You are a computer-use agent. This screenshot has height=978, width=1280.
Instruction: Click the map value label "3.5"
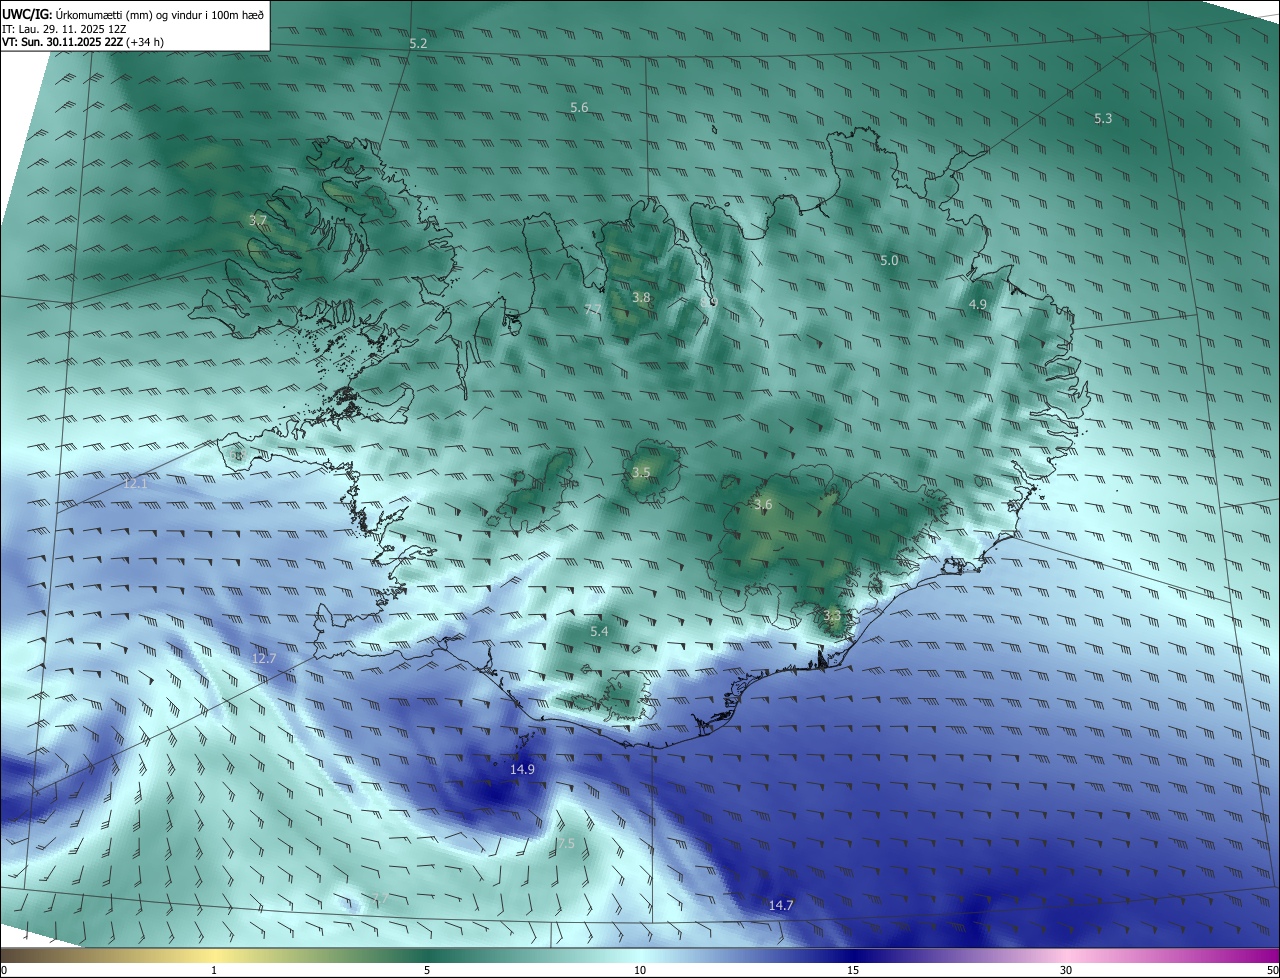tap(641, 472)
